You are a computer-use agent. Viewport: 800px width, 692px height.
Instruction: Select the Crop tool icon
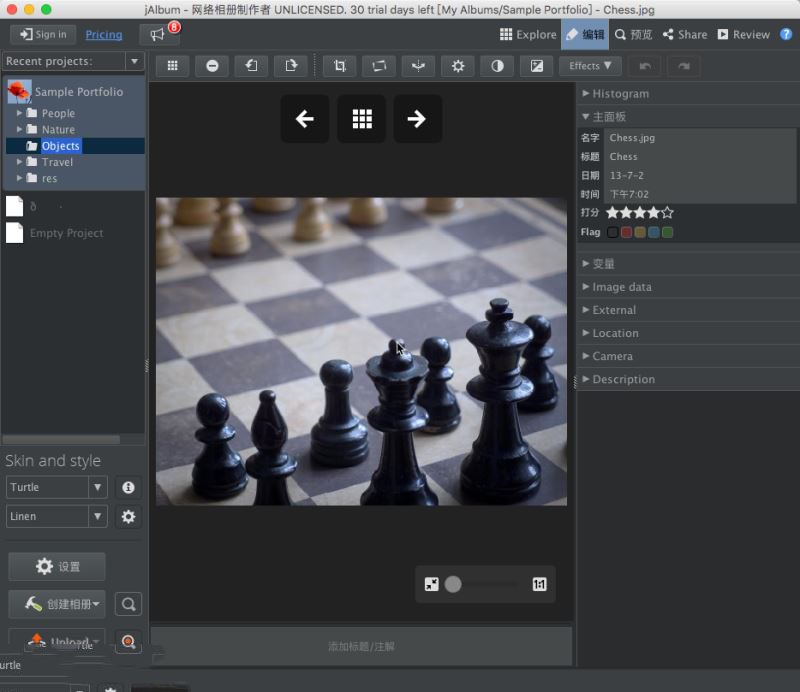pyautogui.click(x=340, y=66)
